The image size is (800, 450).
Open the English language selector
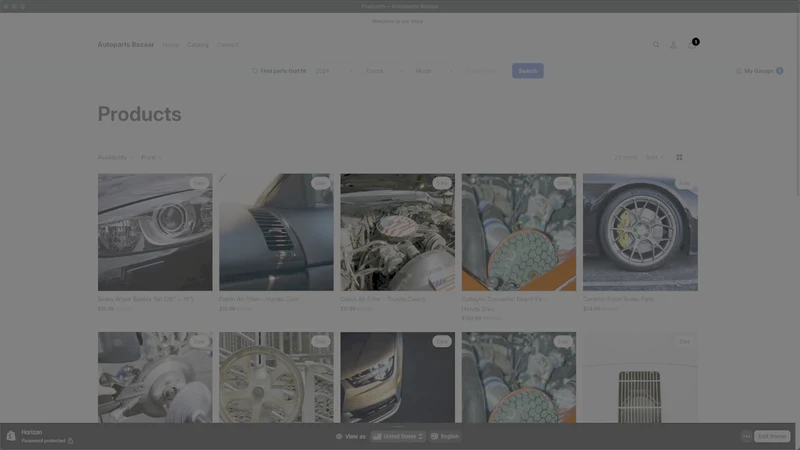[445, 436]
